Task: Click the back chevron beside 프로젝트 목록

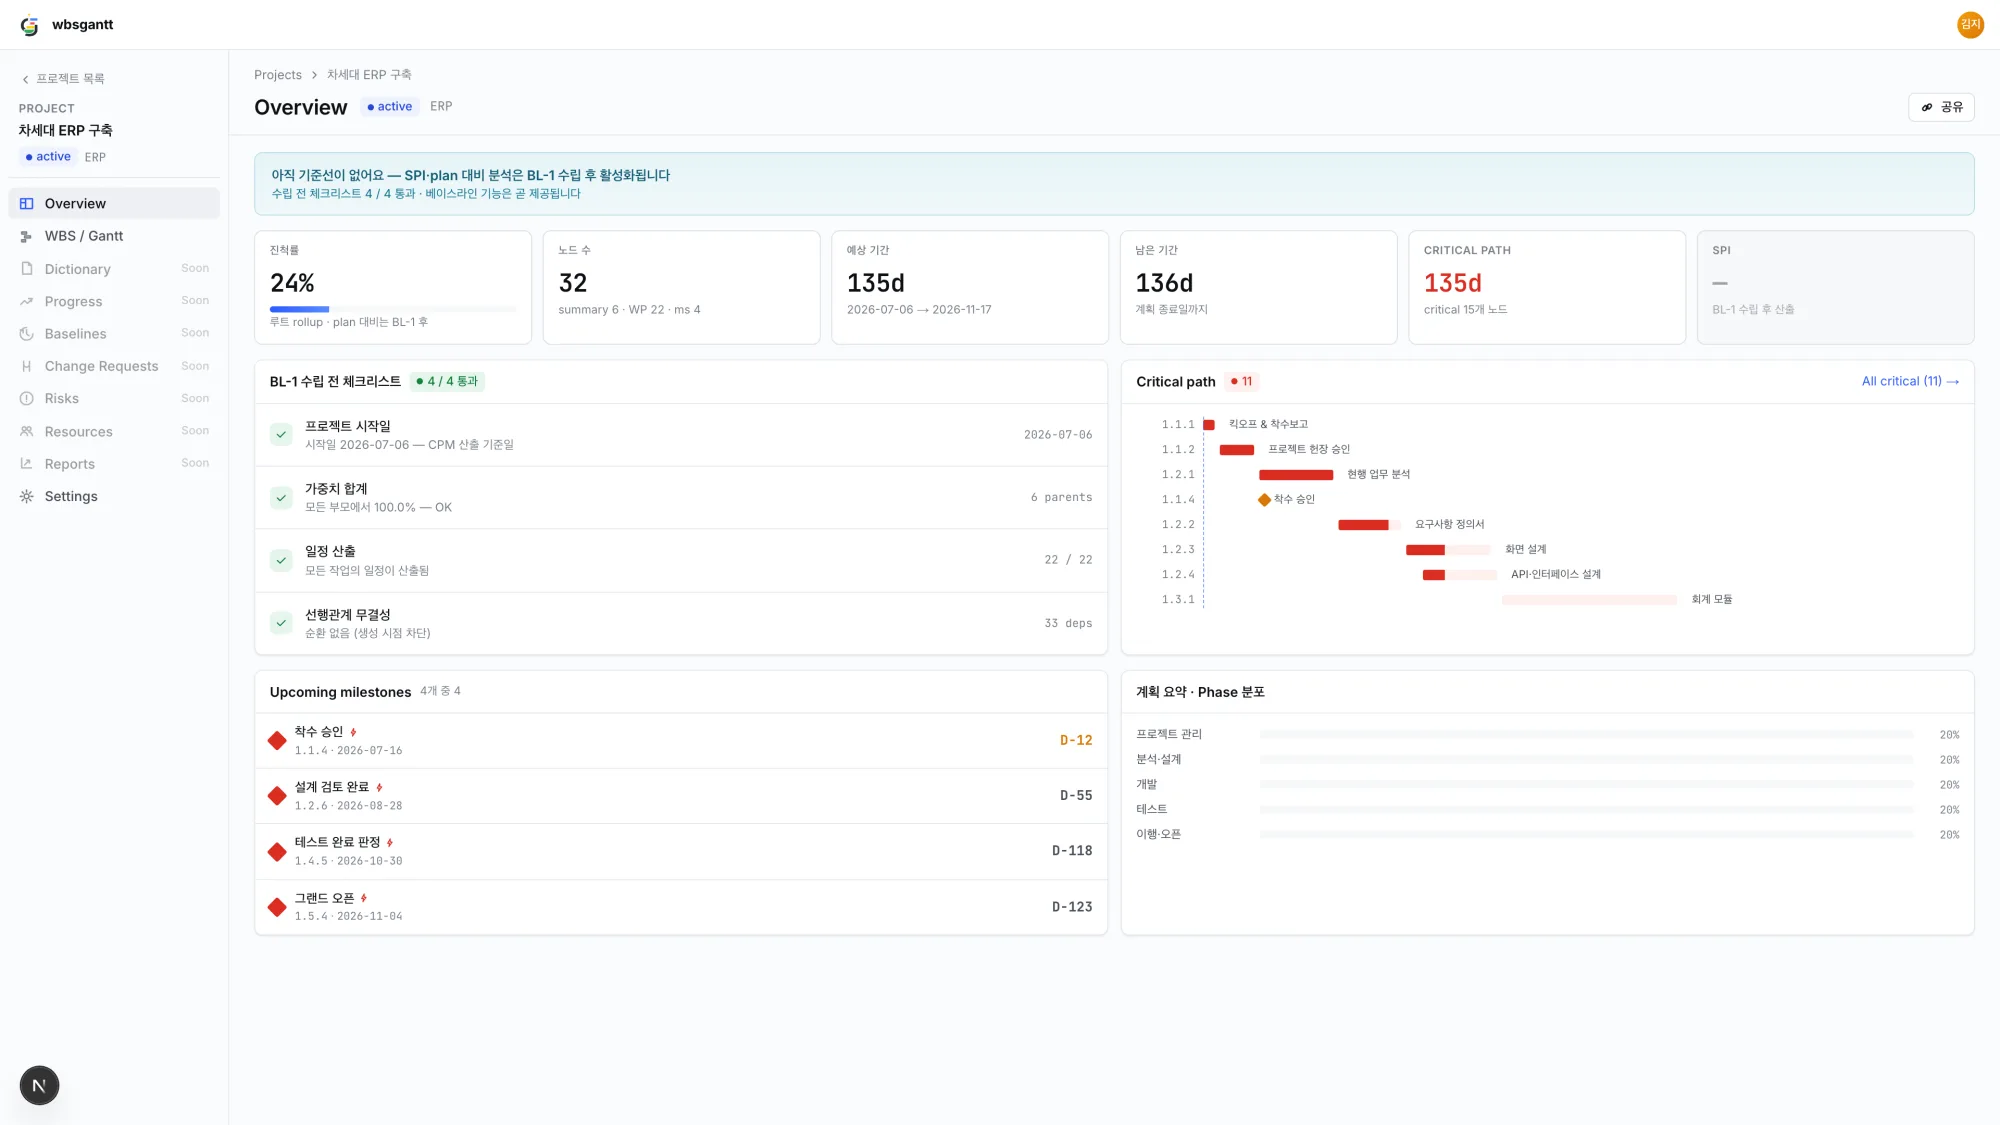Action: (26, 79)
